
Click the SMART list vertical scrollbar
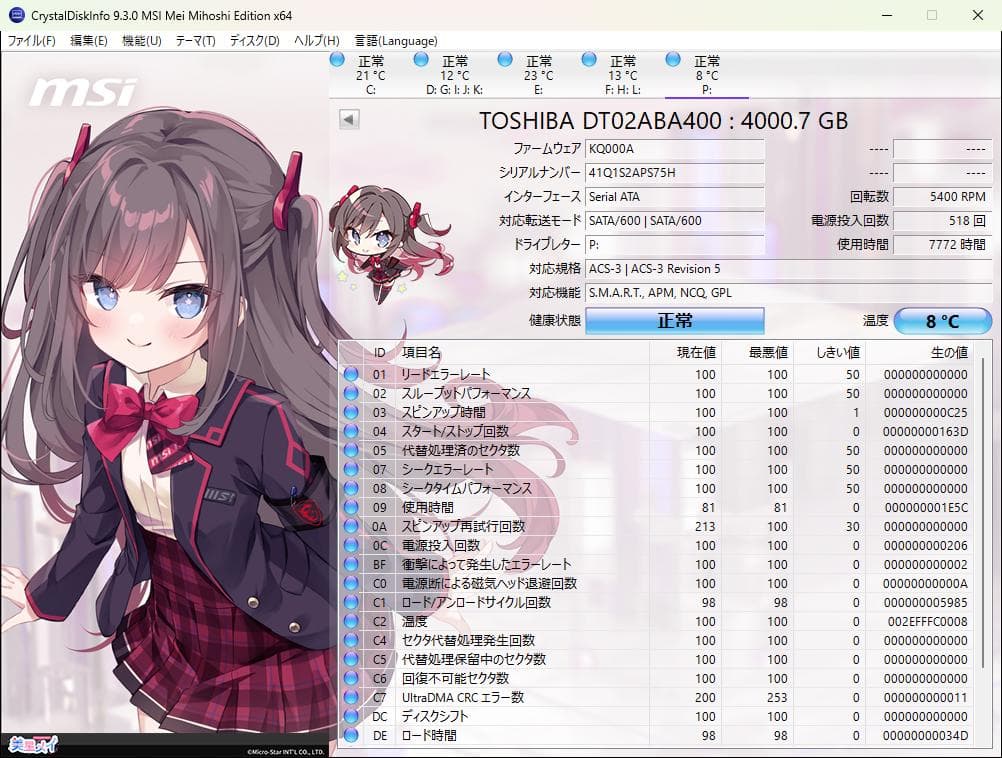pyautogui.click(x=982, y=500)
